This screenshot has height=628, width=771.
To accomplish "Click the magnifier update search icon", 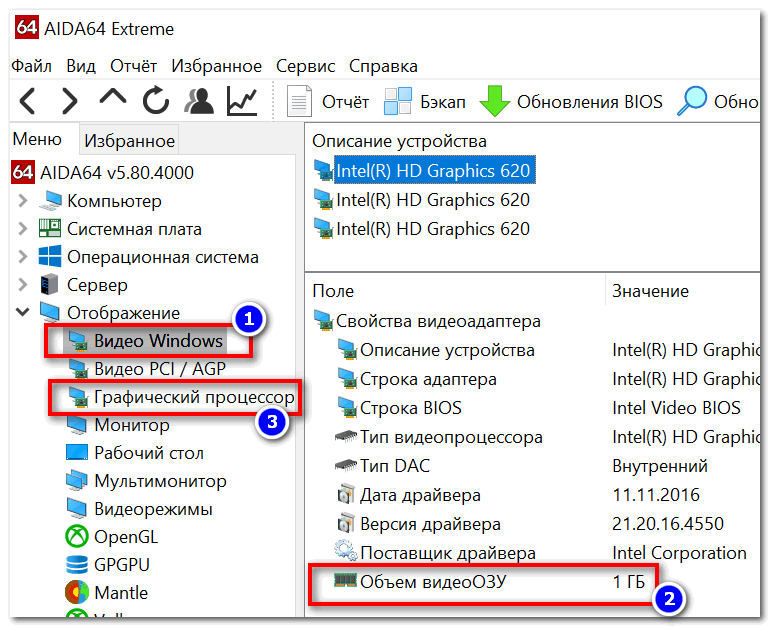I will pyautogui.click(x=692, y=101).
